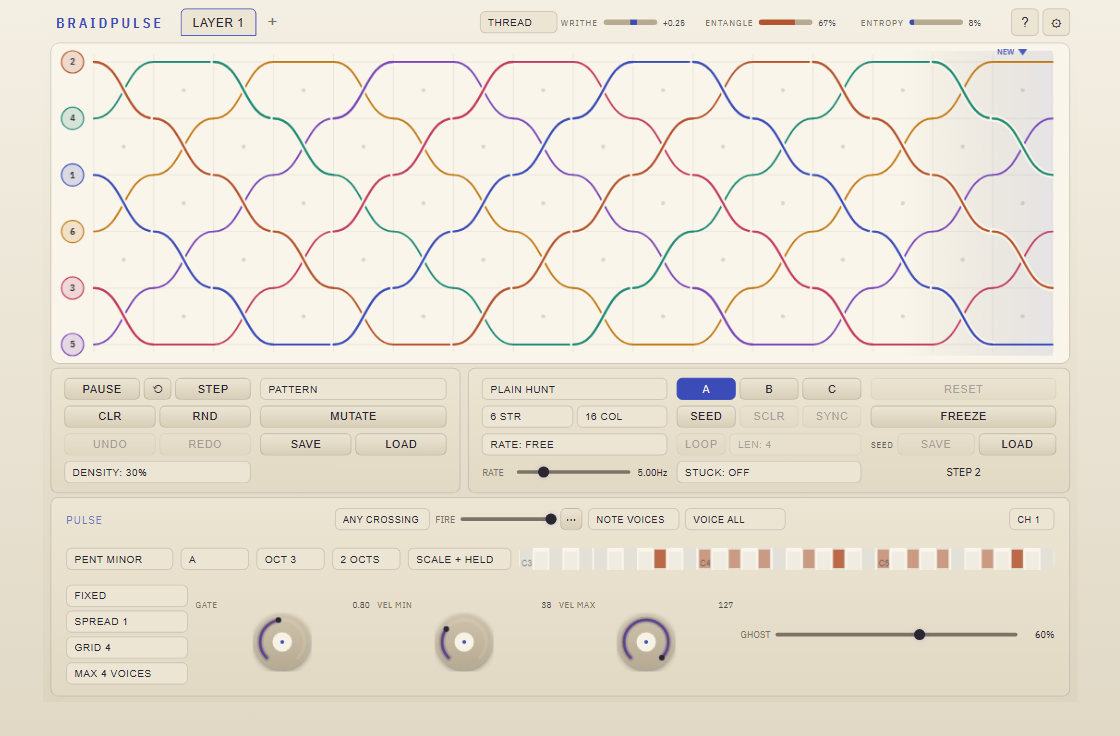Select strand circle number 2
Image resolution: width=1120 pixels, height=736 pixels.
pyautogui.click(x=72, y=62)
